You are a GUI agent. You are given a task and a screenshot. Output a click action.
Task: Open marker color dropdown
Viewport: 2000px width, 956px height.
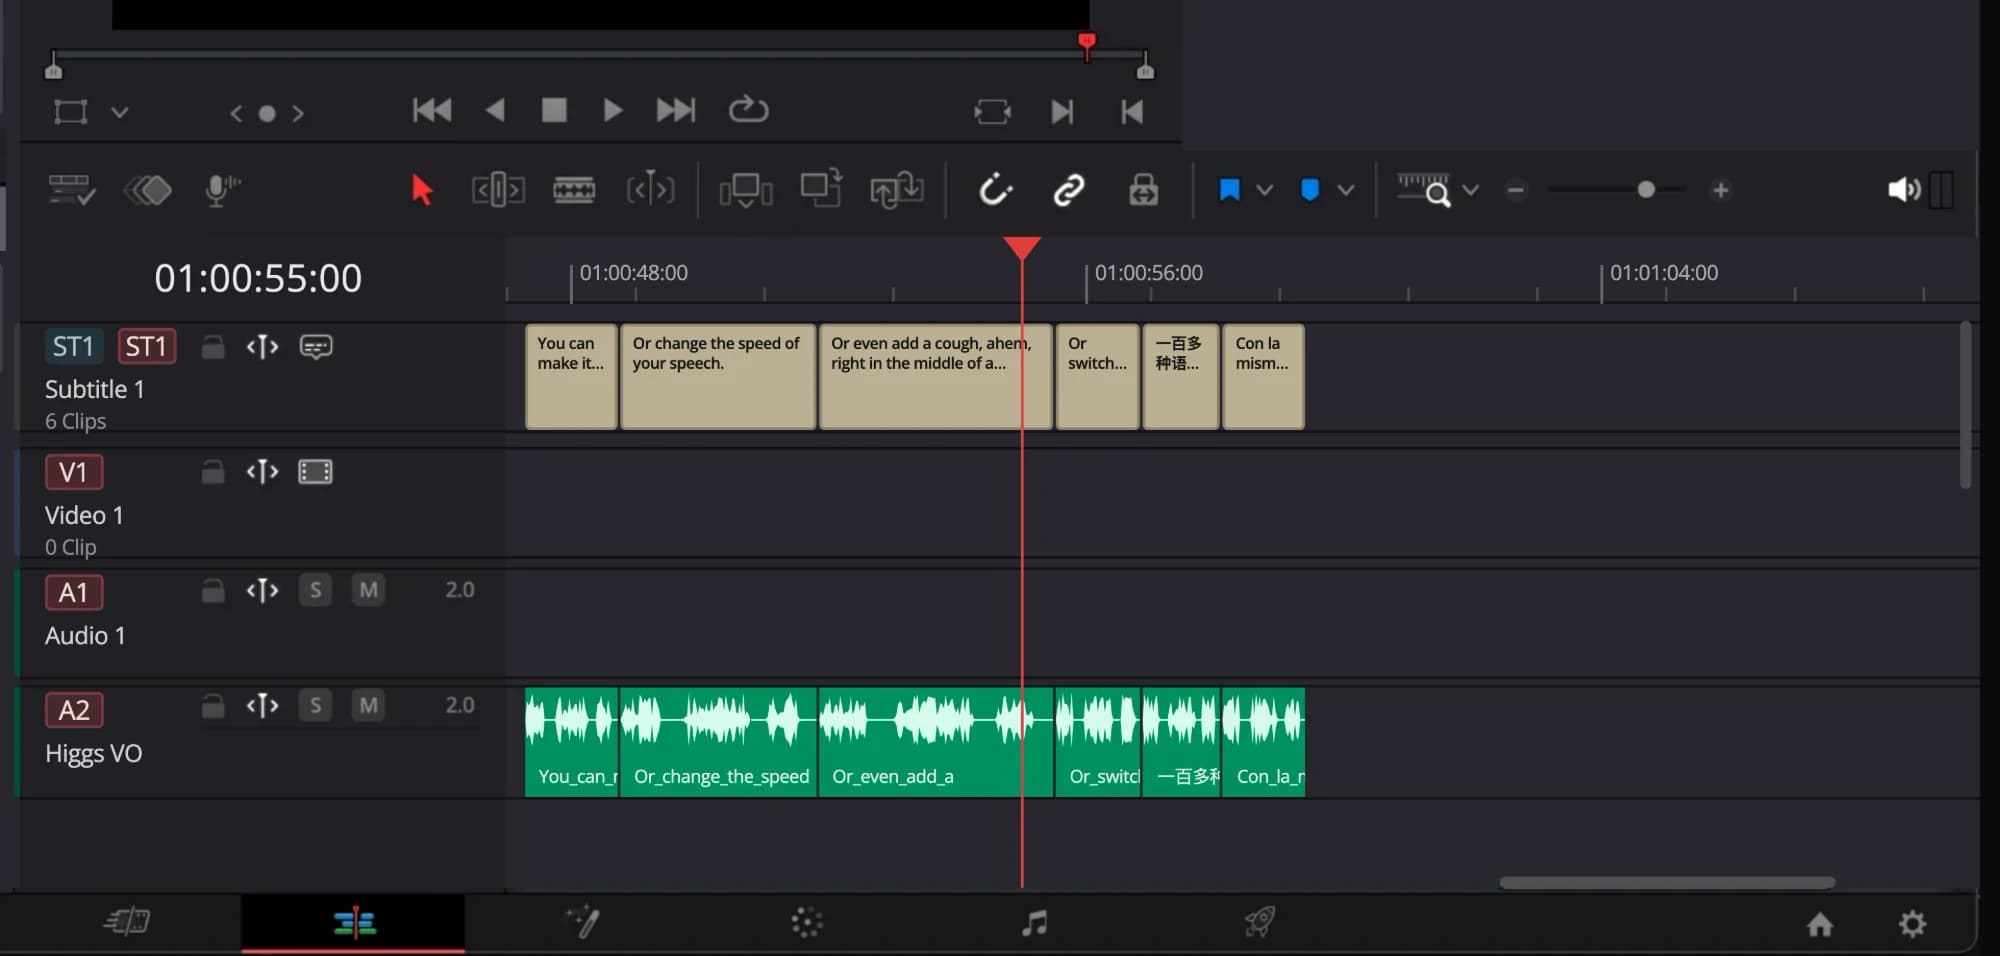click(x=1346, y=189)
